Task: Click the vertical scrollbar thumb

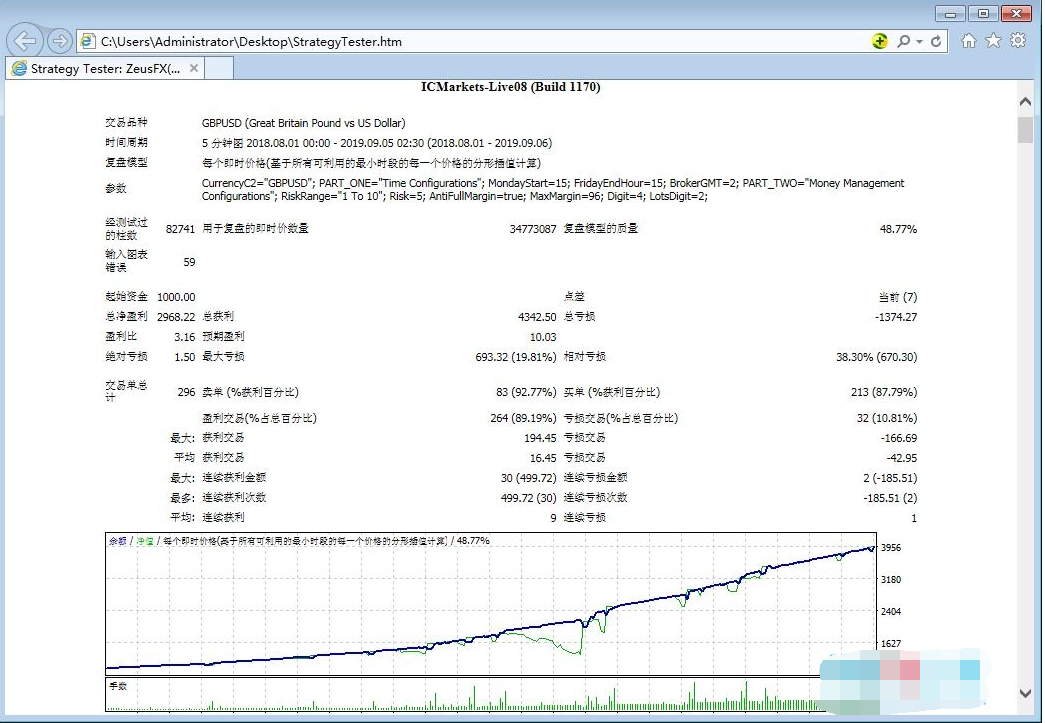Action: (x=1025, y=130)
